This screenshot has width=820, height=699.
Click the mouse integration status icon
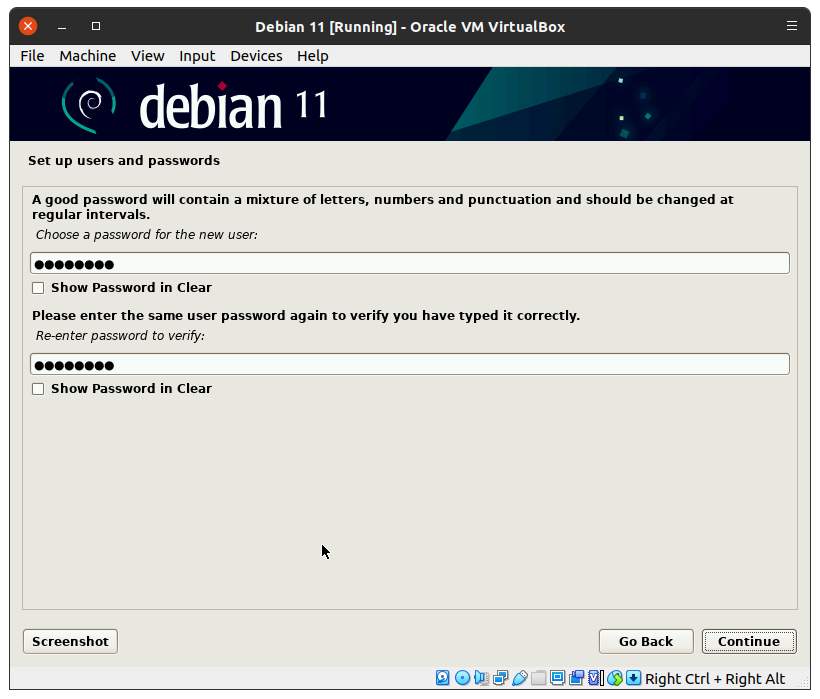(x=615, y=678)
